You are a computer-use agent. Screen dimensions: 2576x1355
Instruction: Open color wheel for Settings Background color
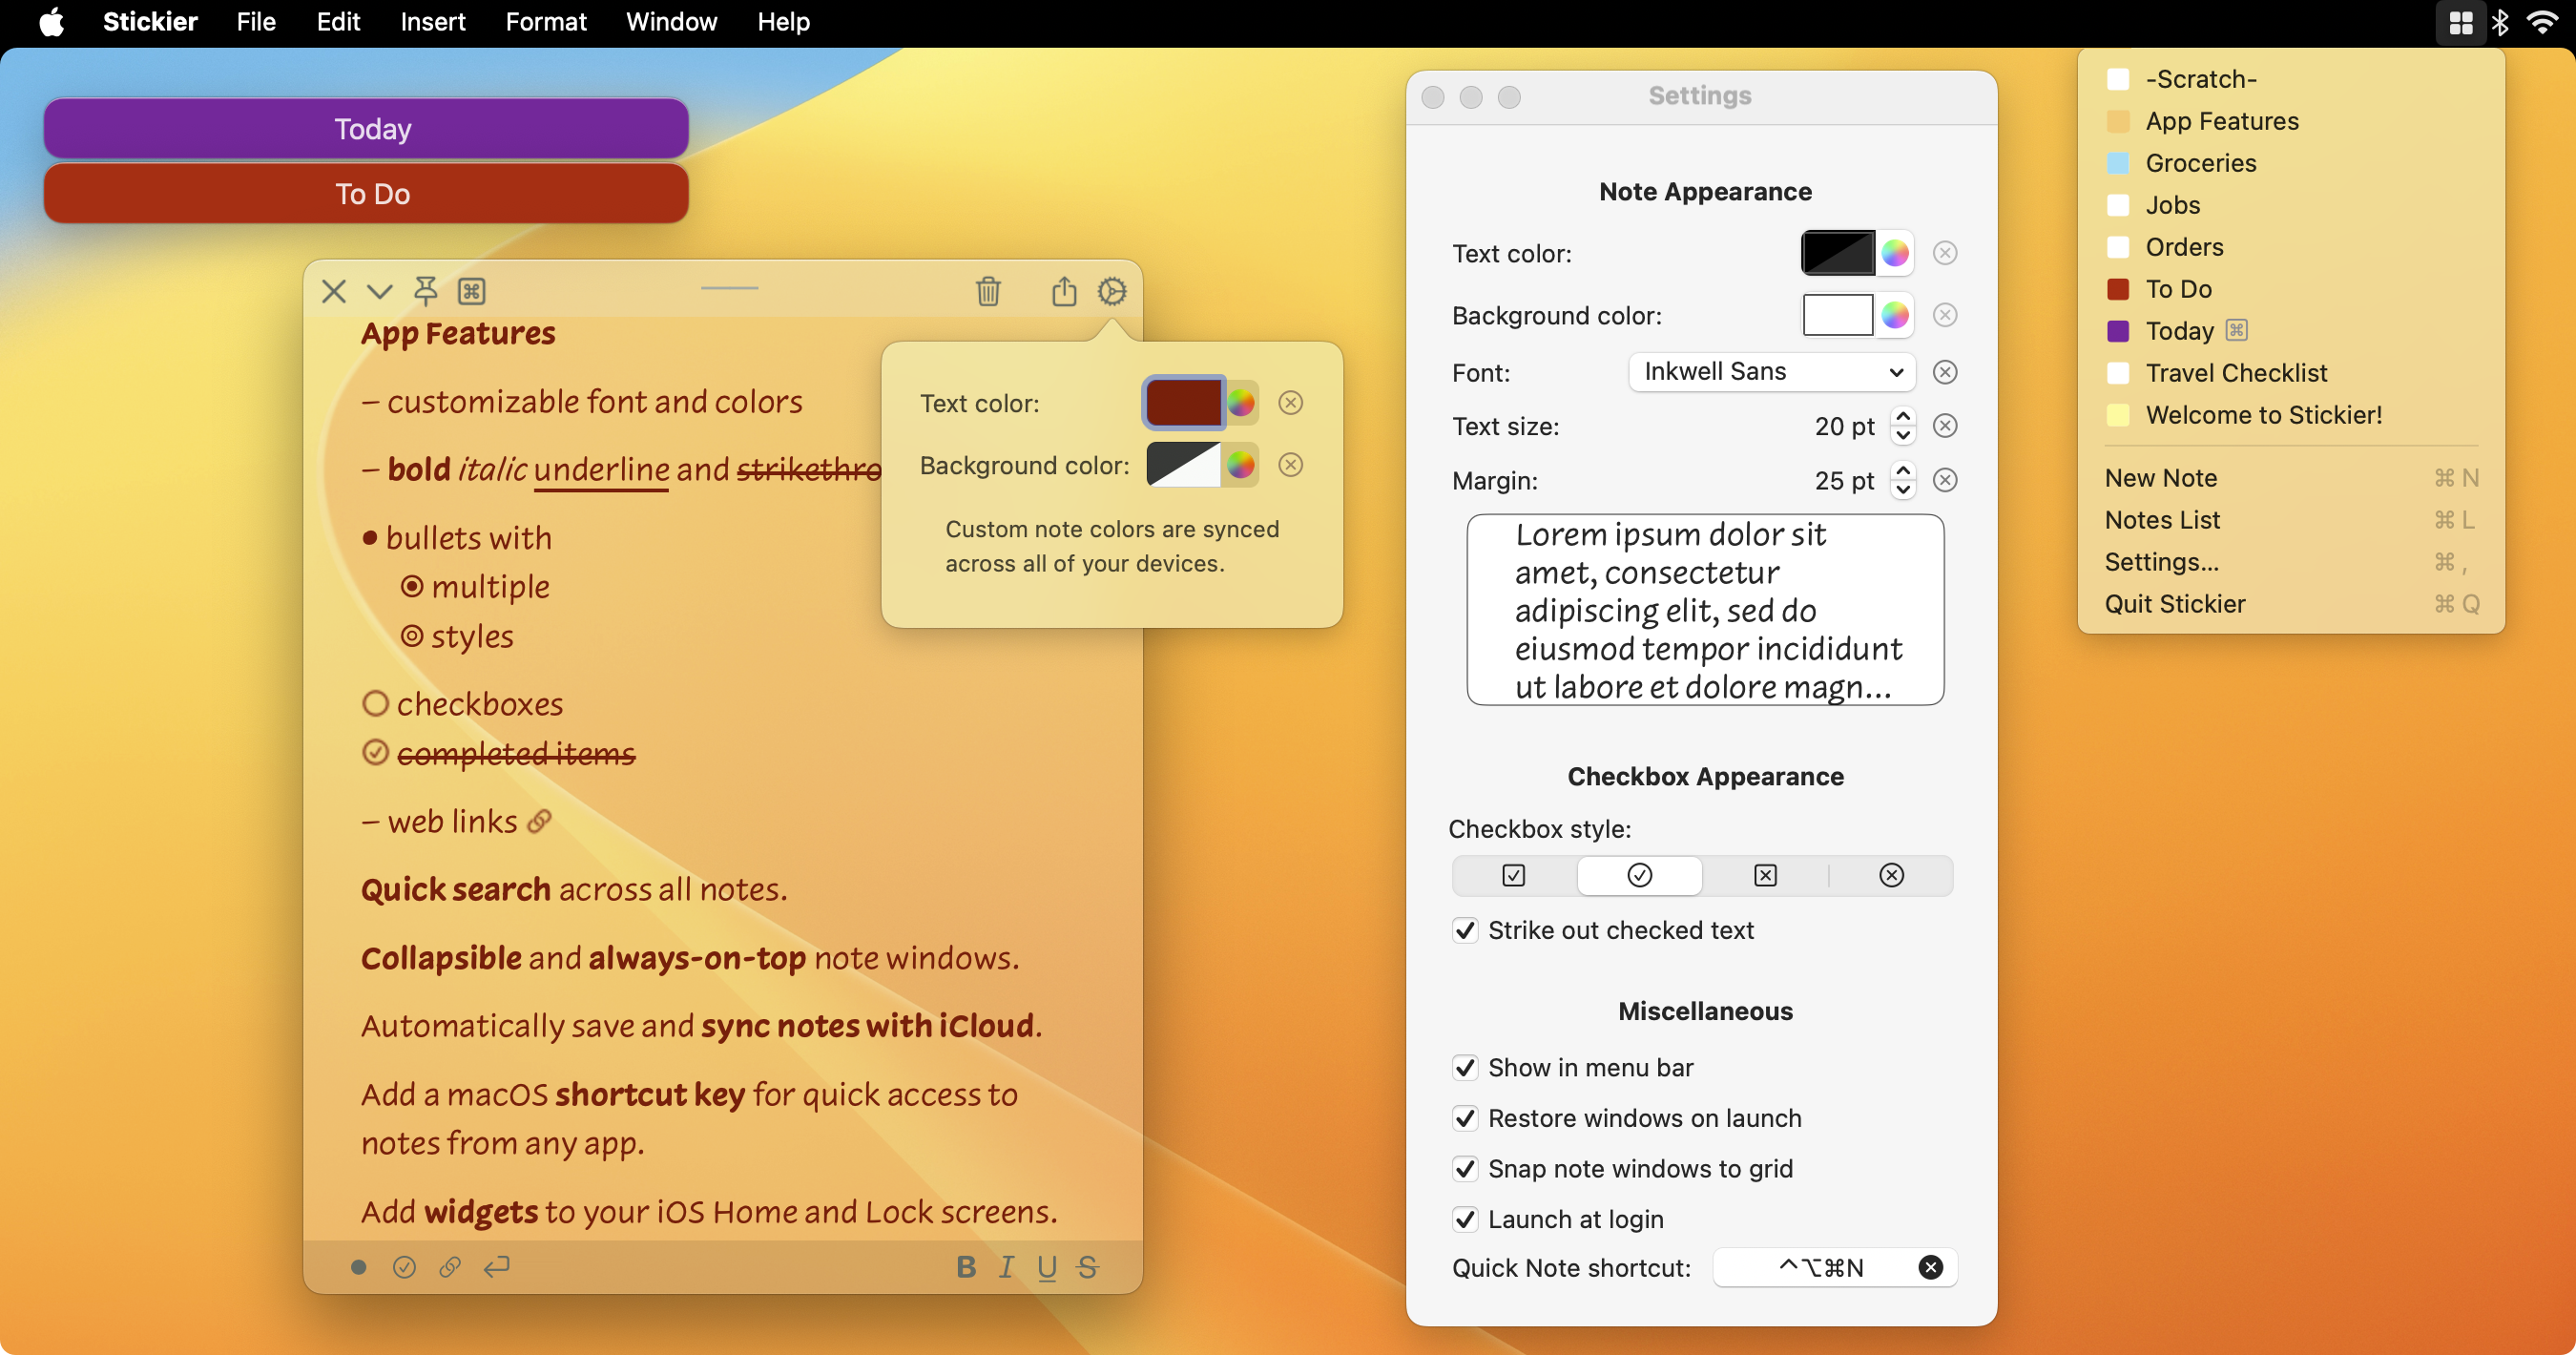(1895, 315)
